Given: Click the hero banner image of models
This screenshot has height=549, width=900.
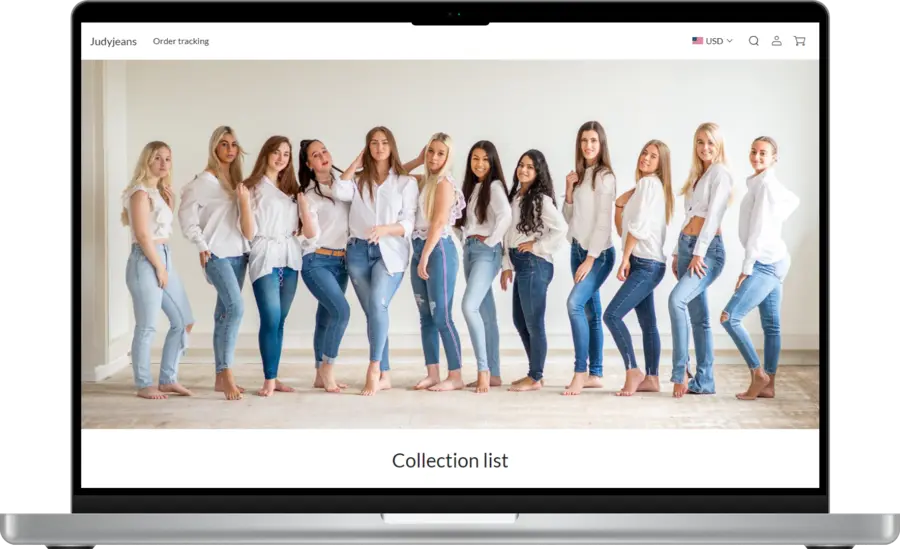Looking at the screenshot, I should [450, 244].
